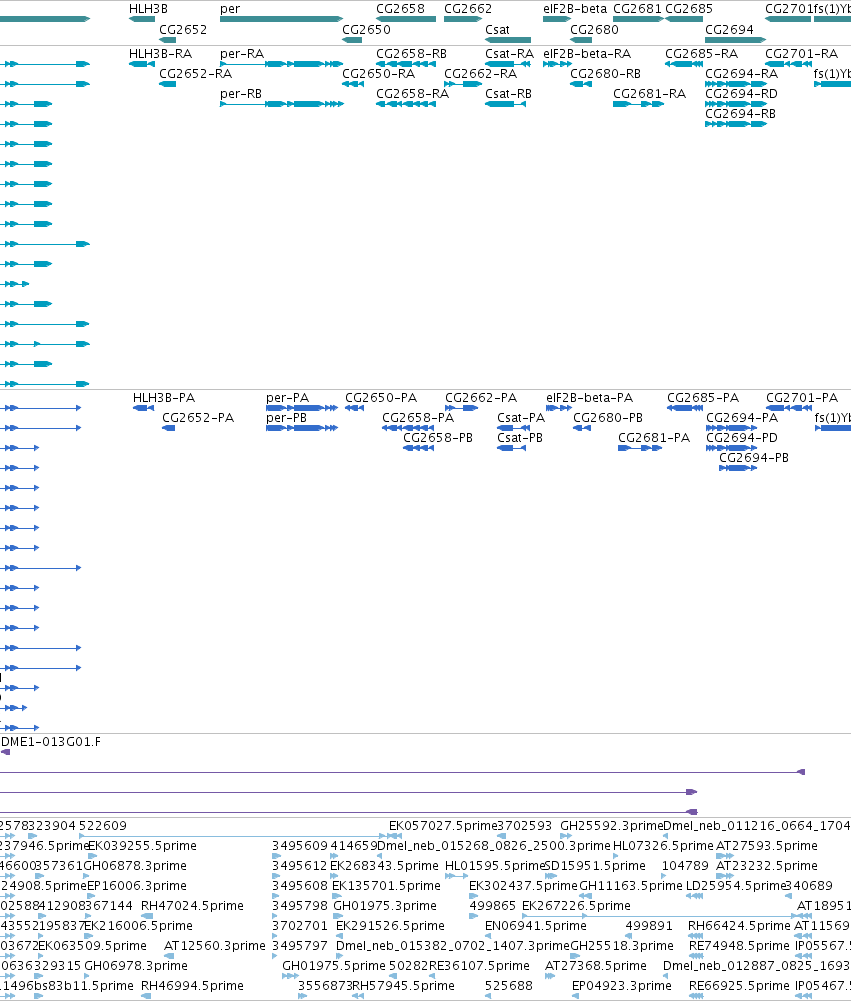Click the DME1-013G01.F feature label
851x1001 pixels.
click(x=51, y=742)
